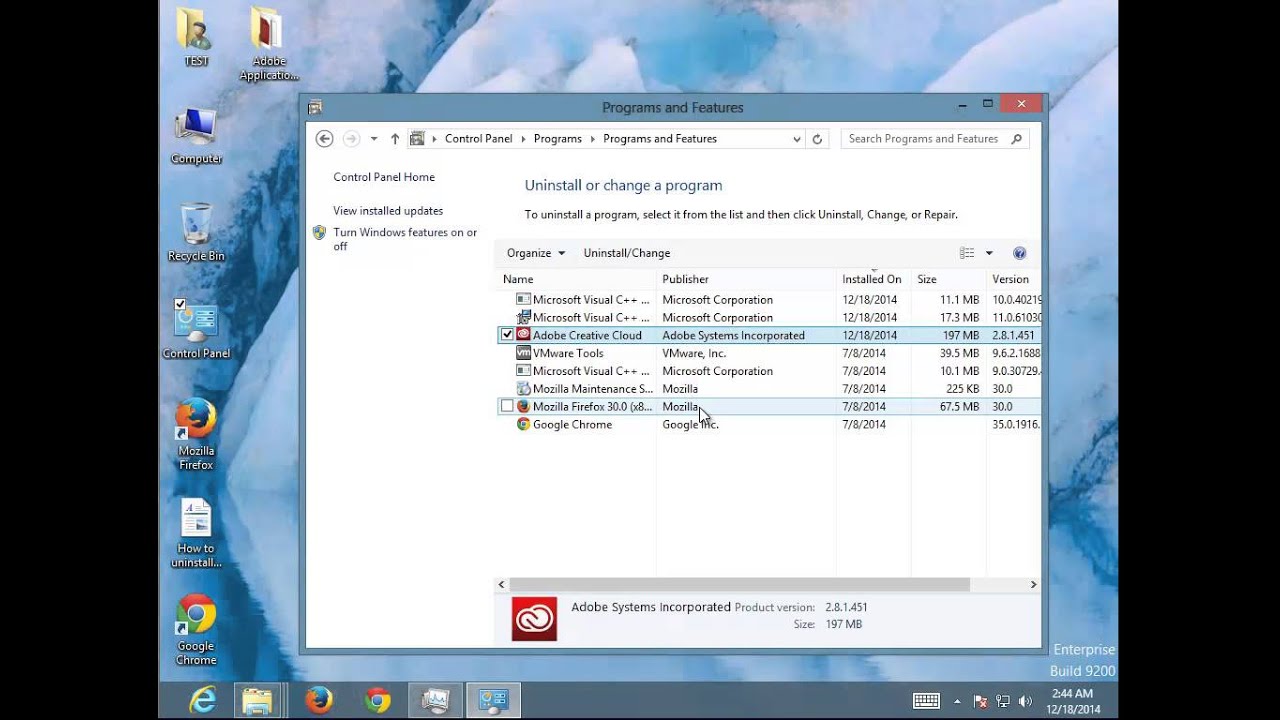Expand the address bar history dropdown
This screenshot has height=720, width=1280.
coord(797,139)
